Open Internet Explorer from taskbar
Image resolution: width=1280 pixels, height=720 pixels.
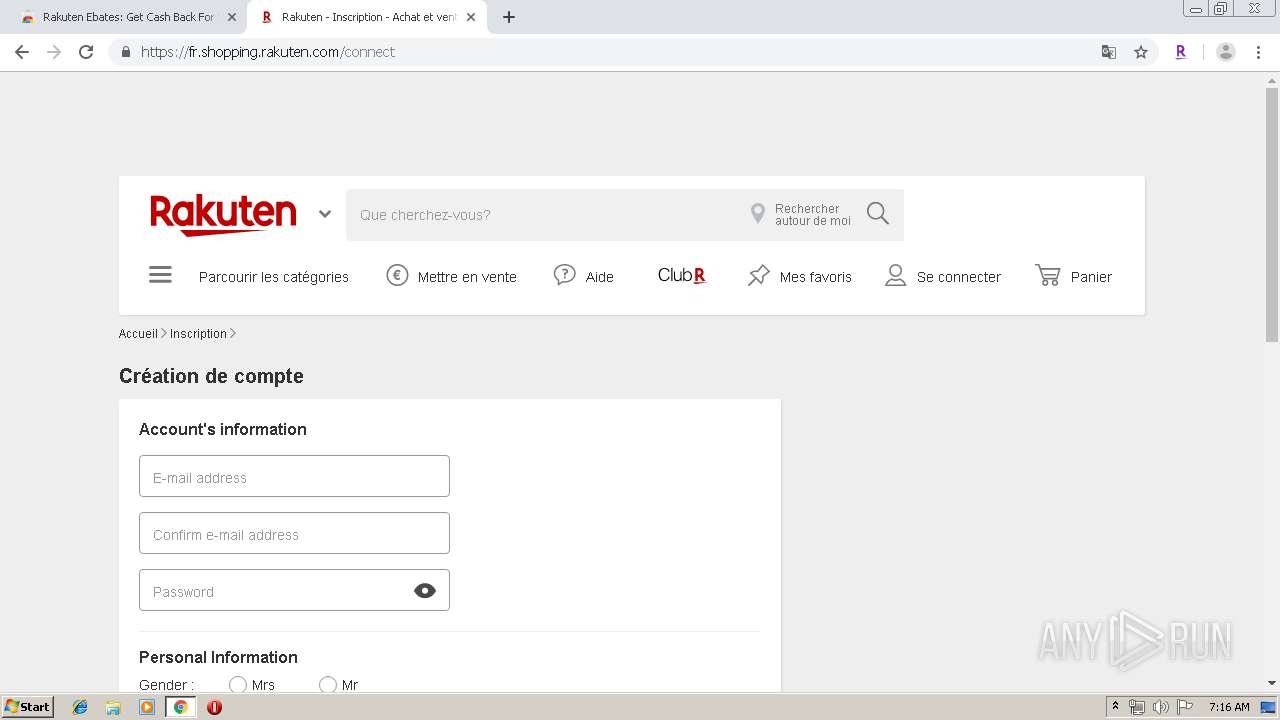[80, 707]
